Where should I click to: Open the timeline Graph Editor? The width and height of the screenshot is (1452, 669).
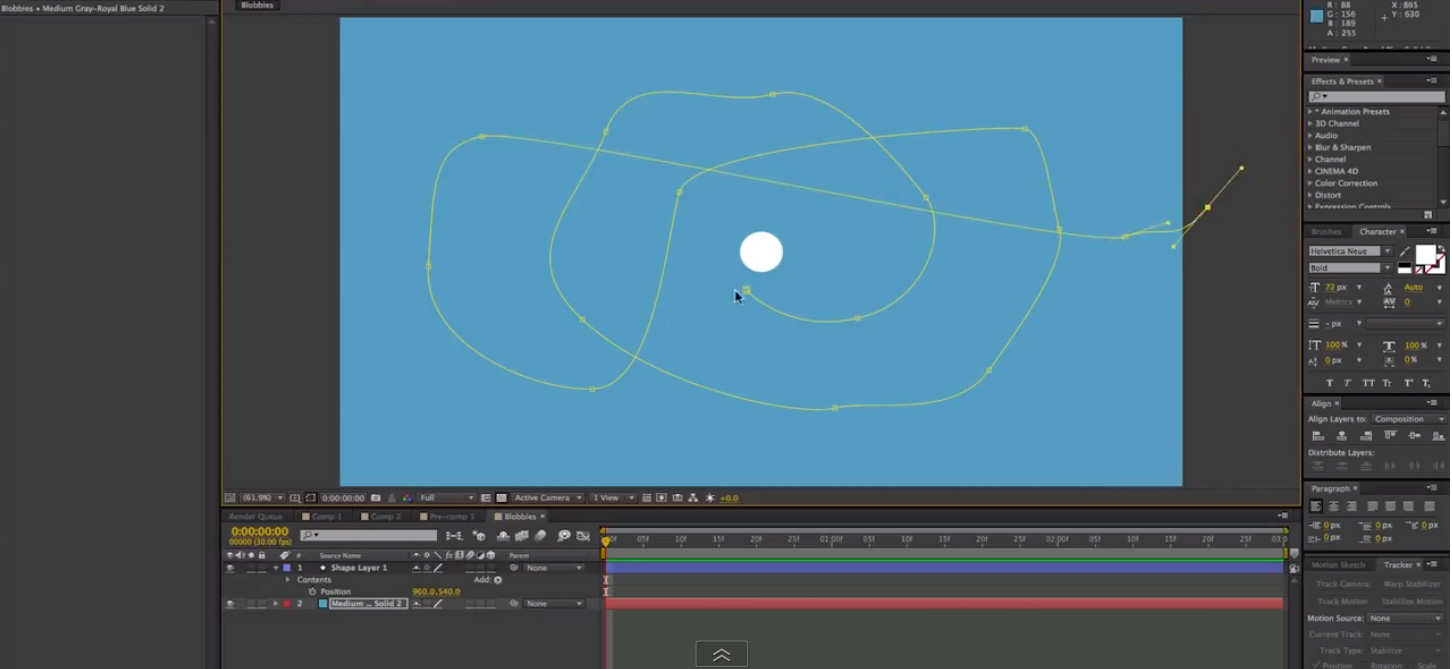[x=583, y=536]
